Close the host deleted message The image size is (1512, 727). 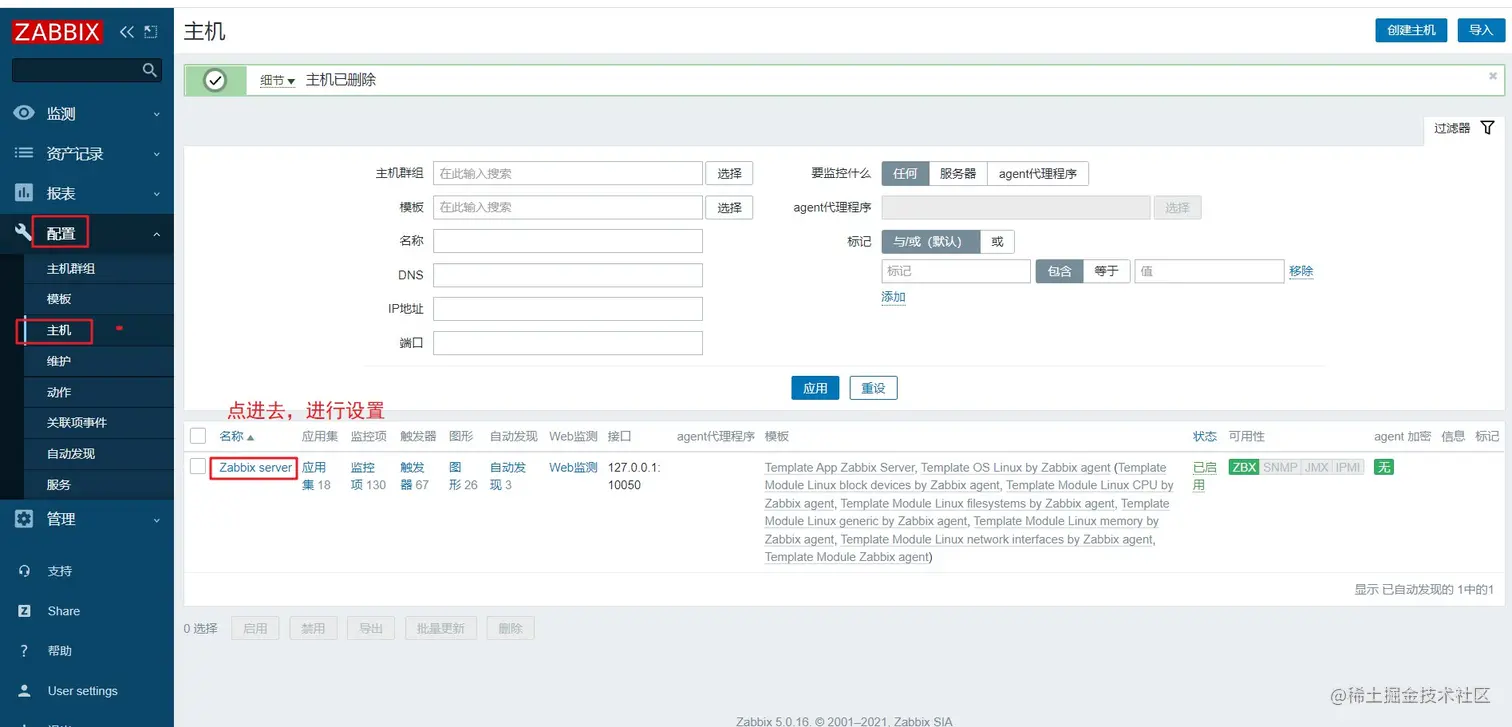(x=1493, y=76)
